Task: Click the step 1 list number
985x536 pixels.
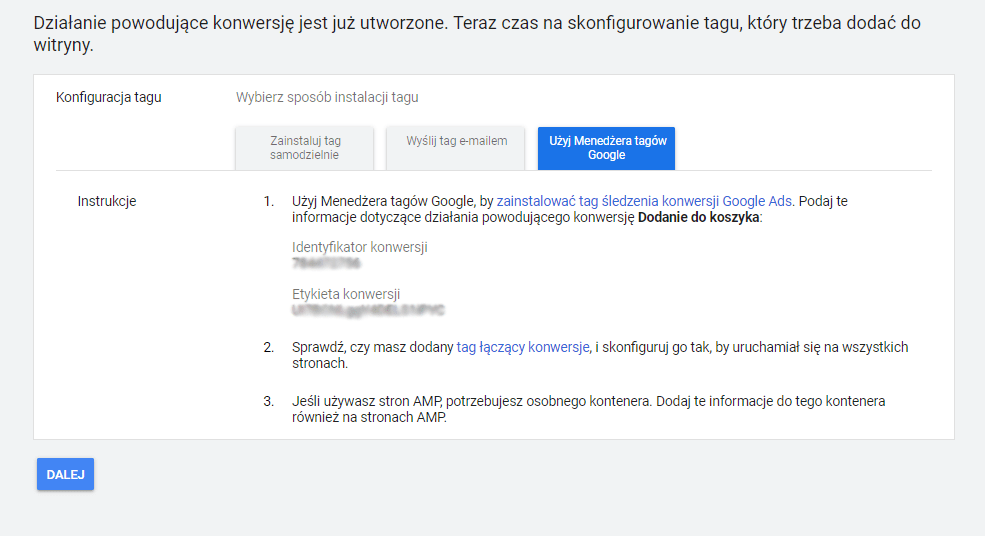Action: (268, 201)
